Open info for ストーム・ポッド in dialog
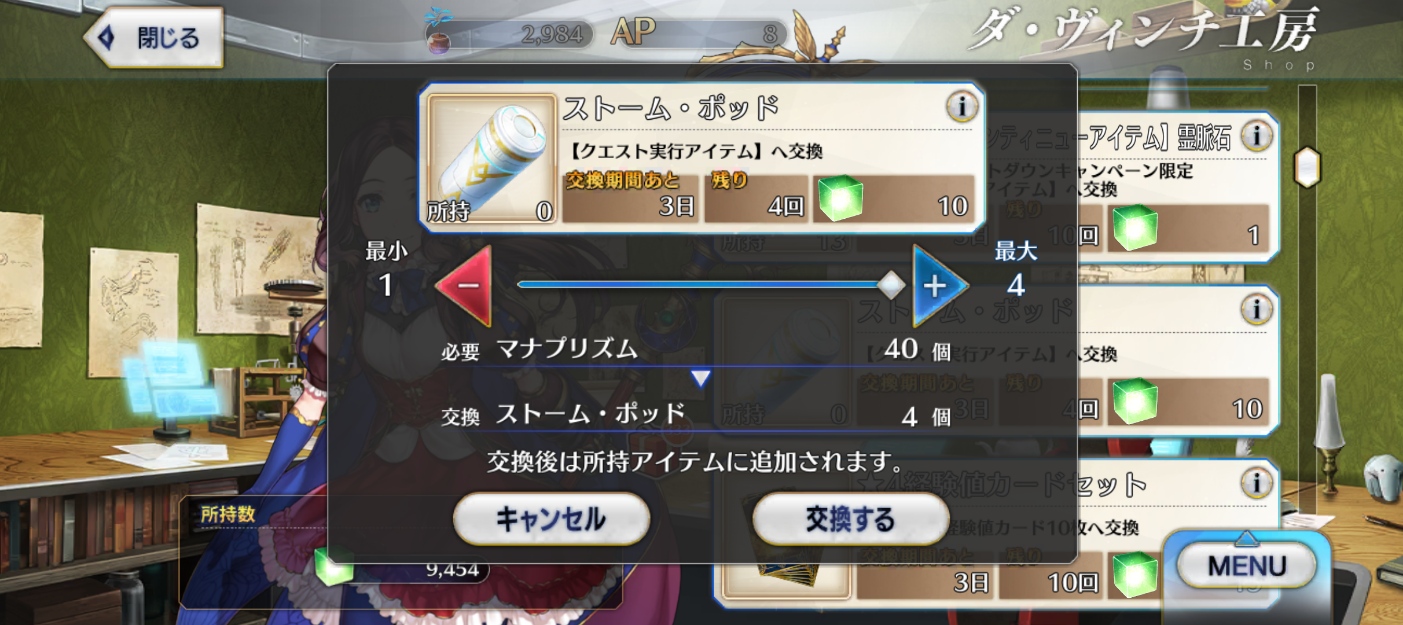 pos(961,106)
